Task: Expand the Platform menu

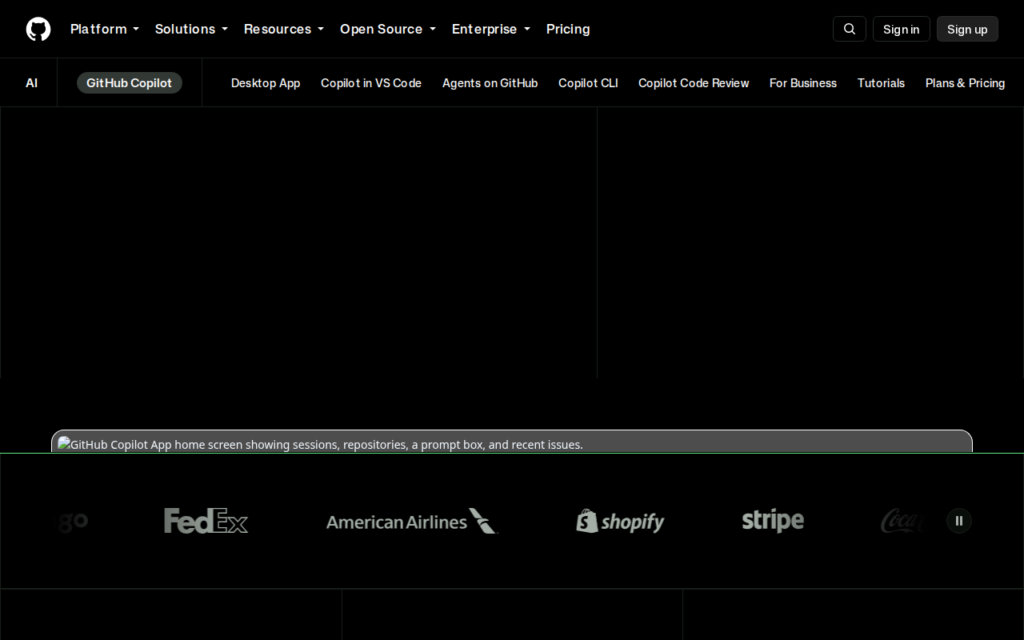Action: (104, 29)
